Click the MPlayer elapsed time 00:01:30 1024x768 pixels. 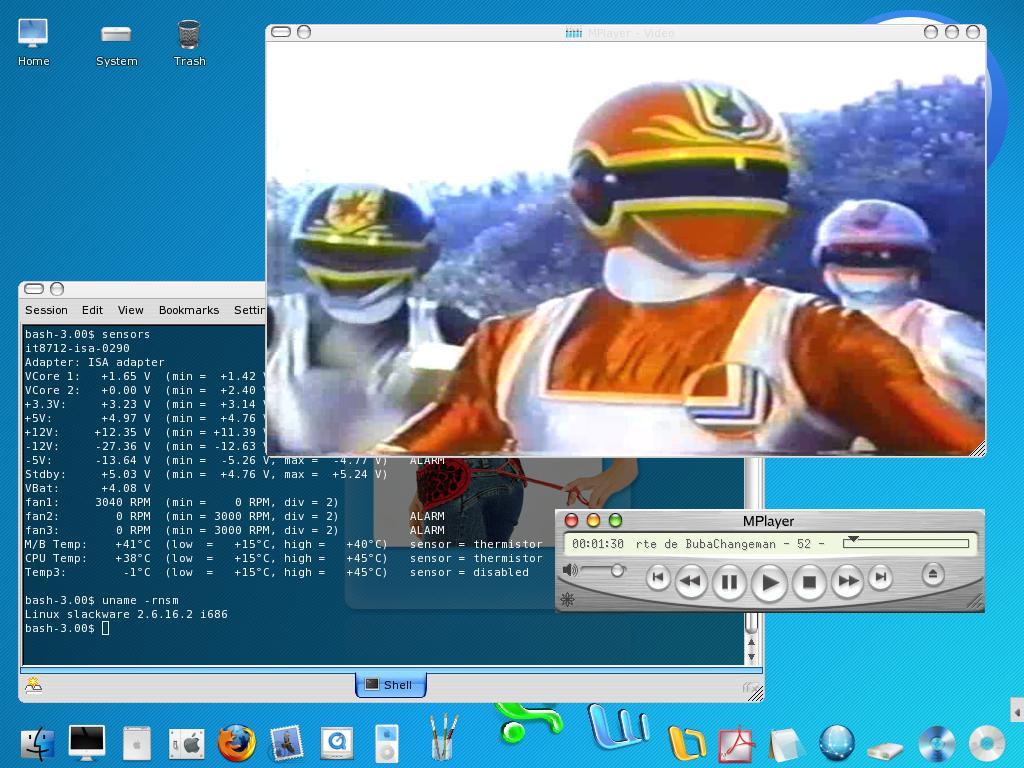tap(598, 544)
